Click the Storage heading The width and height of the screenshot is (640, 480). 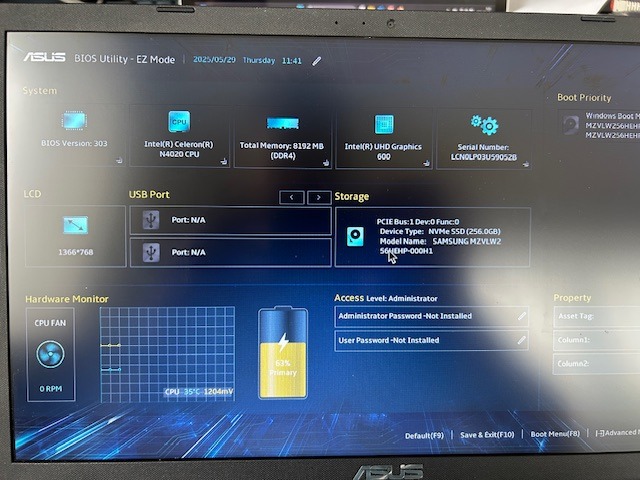coord(352,197)
